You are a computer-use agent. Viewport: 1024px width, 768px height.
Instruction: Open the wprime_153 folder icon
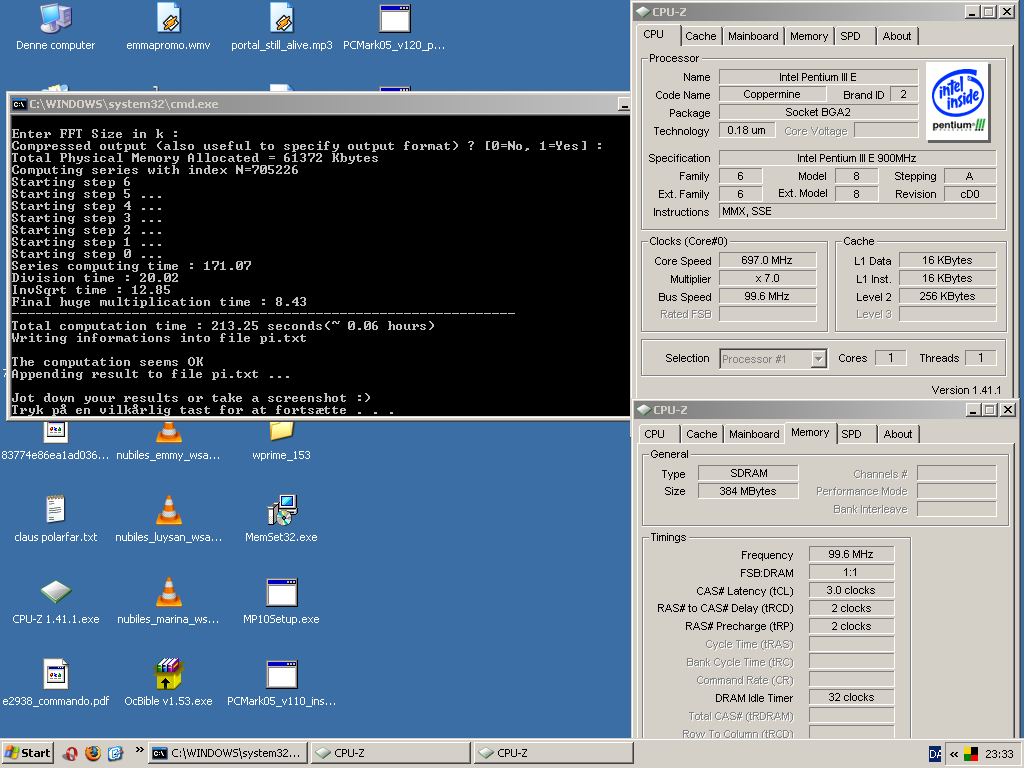[x=281, y=431]
